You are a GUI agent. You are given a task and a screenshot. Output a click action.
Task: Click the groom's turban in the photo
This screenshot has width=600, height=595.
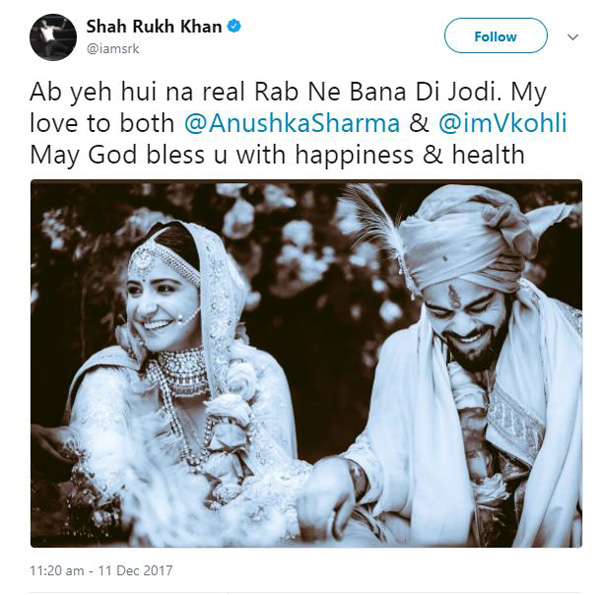point(473,237)
